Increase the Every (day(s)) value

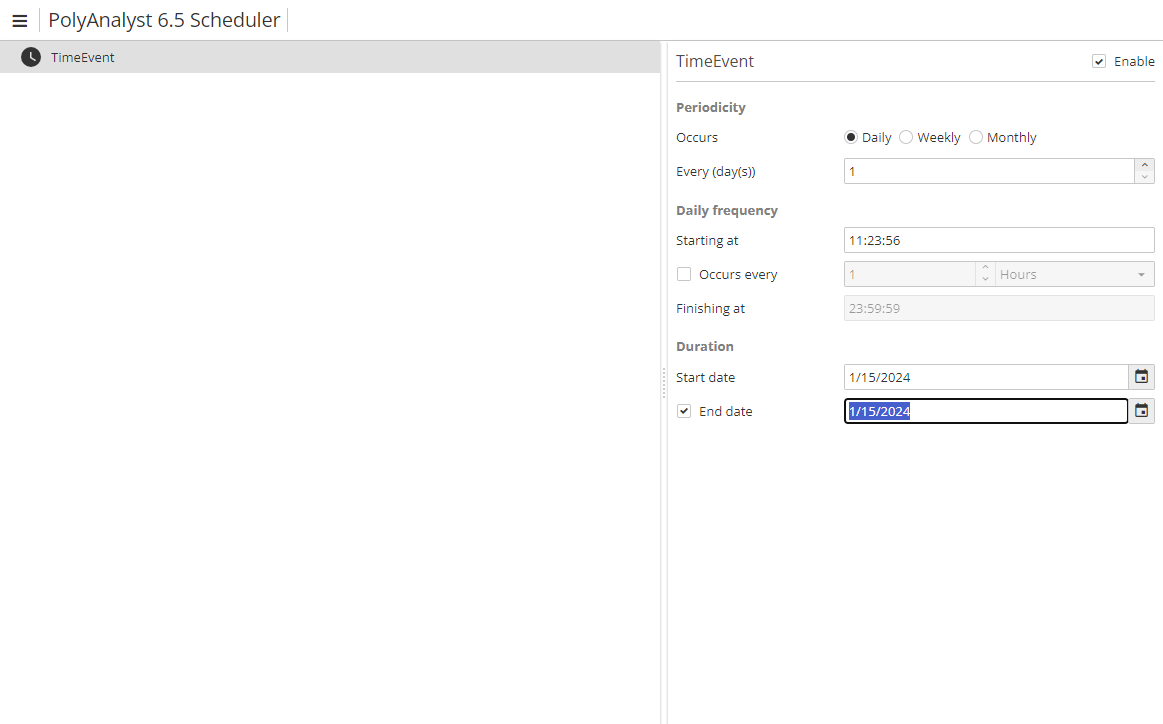coord(1144,165)
